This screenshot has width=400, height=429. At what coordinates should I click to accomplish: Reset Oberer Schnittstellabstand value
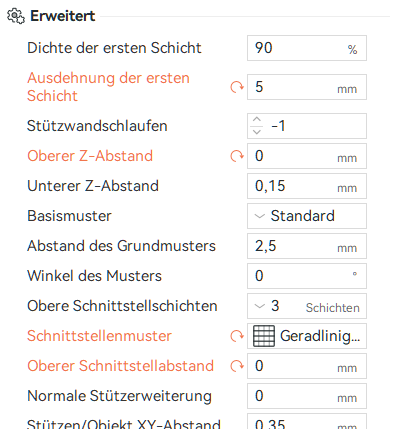point(237,366)
